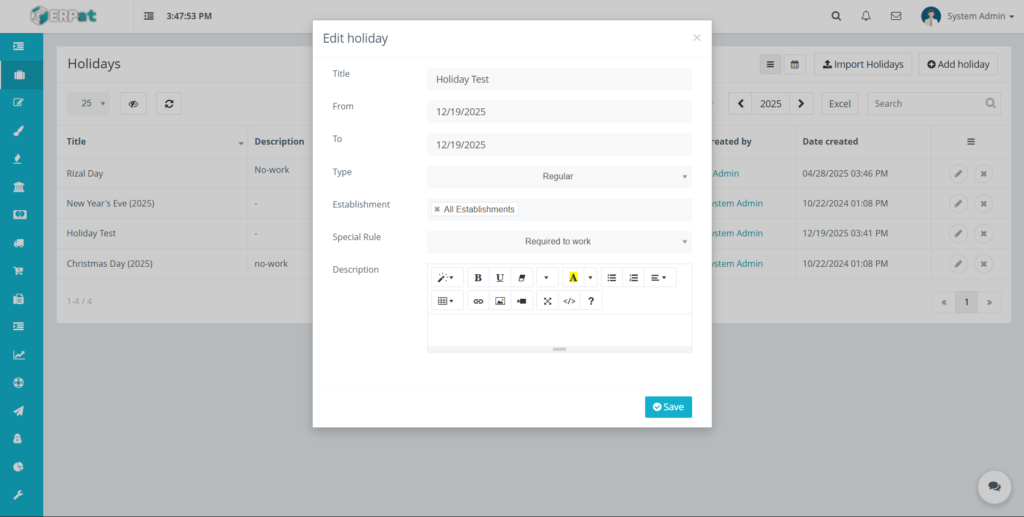Viewport: 1024px width, 517px height.
Task: Open the table column options menu
Action: pyautogui.click(x=971, y=142)
